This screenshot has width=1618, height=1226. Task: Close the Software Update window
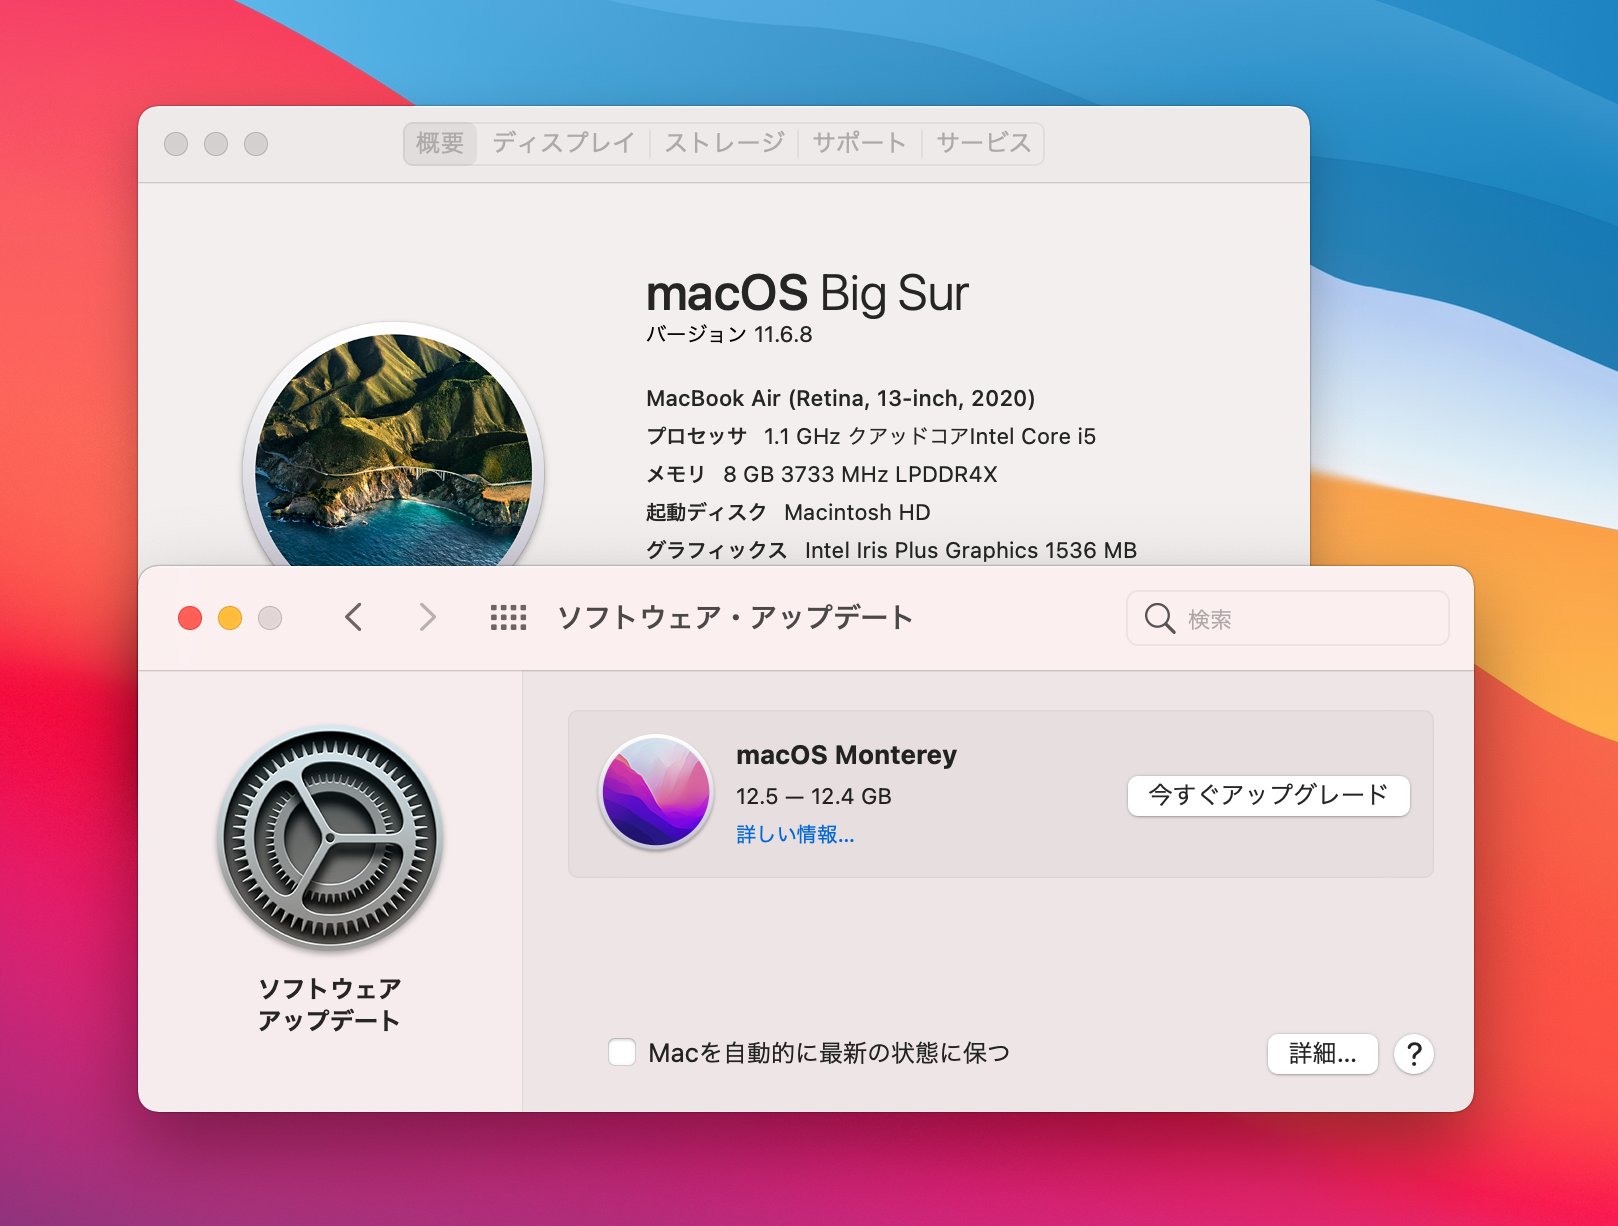click(x=190, y=618)
